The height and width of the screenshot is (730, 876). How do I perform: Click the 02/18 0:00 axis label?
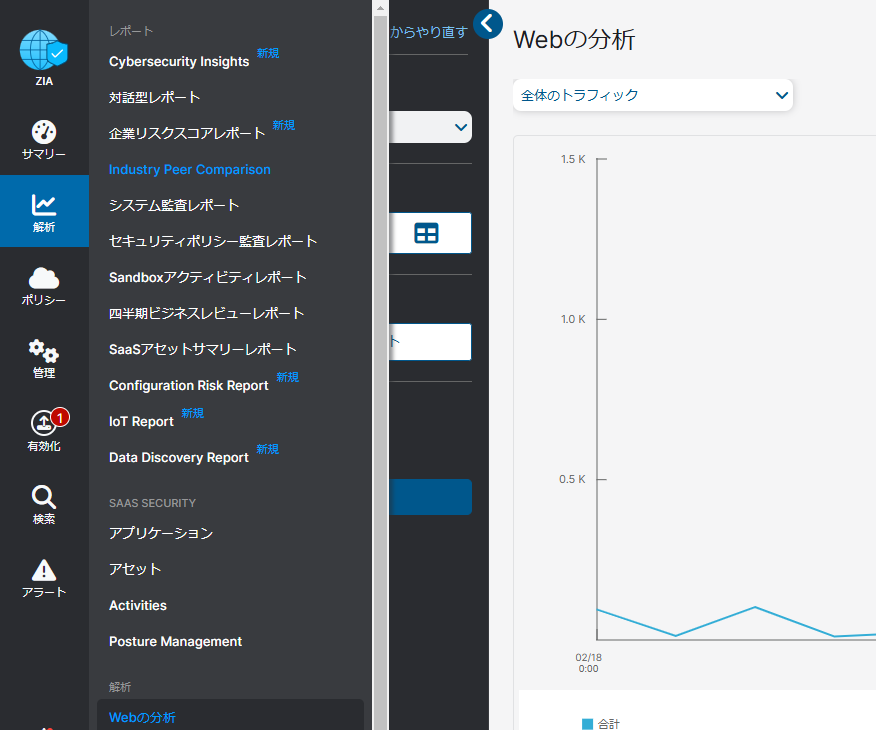click(x=588, y=663)
